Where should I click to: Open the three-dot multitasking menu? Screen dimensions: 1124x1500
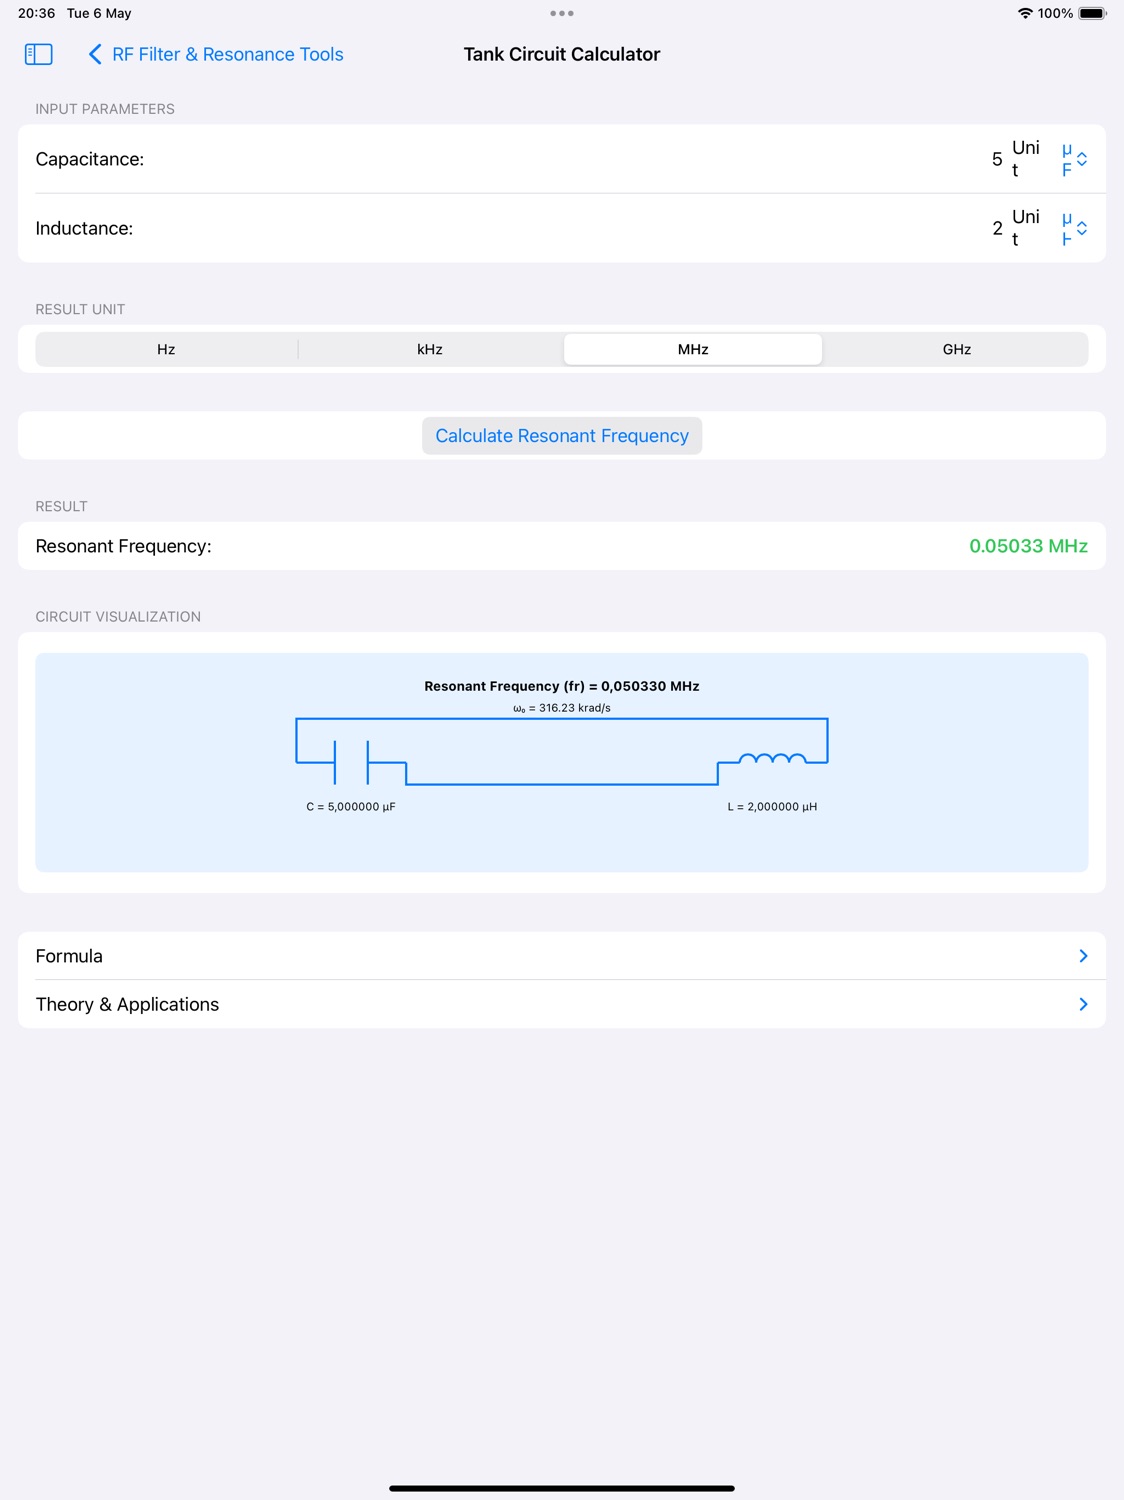562,13
